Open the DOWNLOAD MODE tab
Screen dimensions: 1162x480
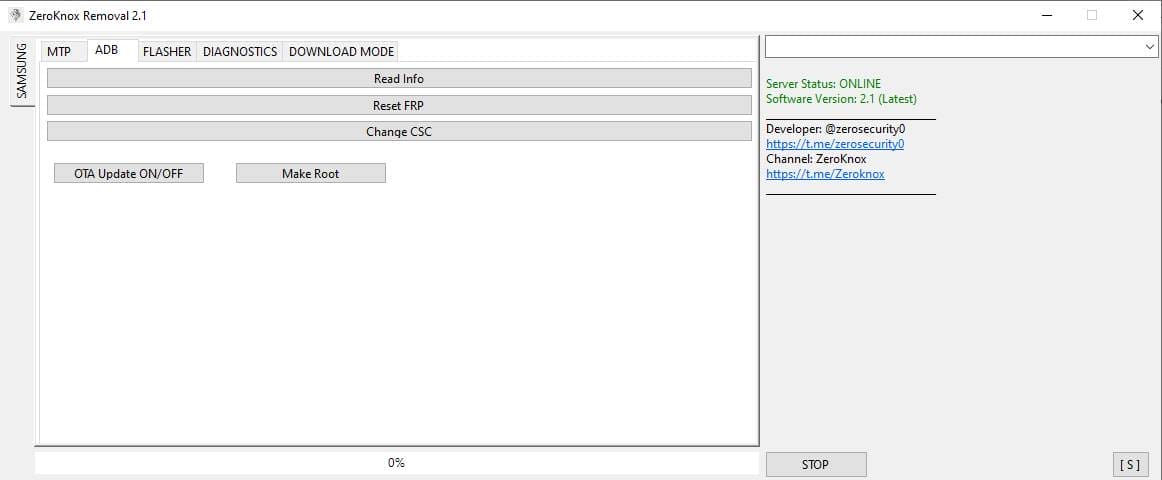341,51
